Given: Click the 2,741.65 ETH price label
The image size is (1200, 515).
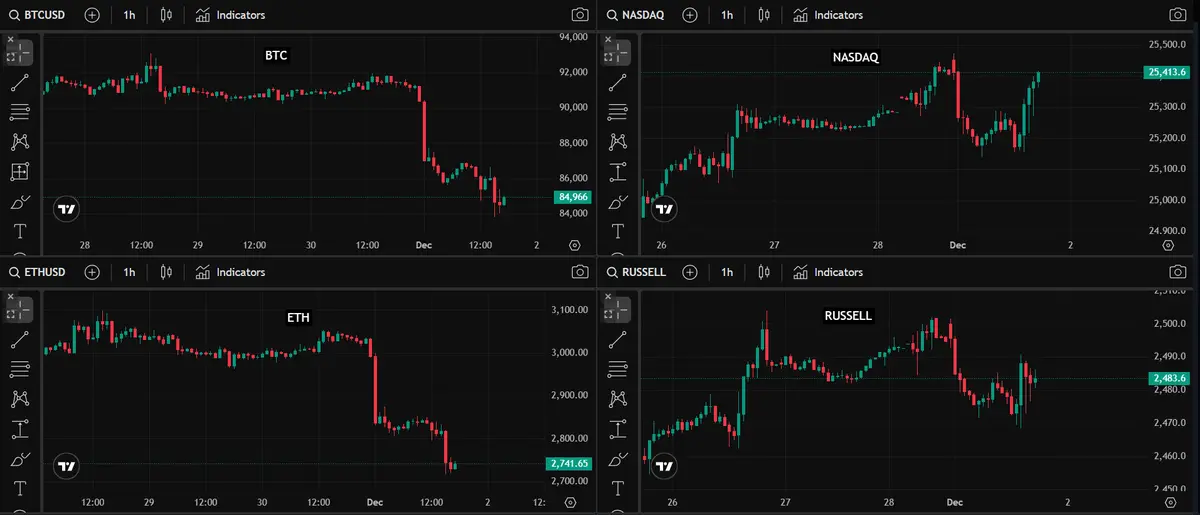Looking at the screenshot, I should tap(569, 464).
